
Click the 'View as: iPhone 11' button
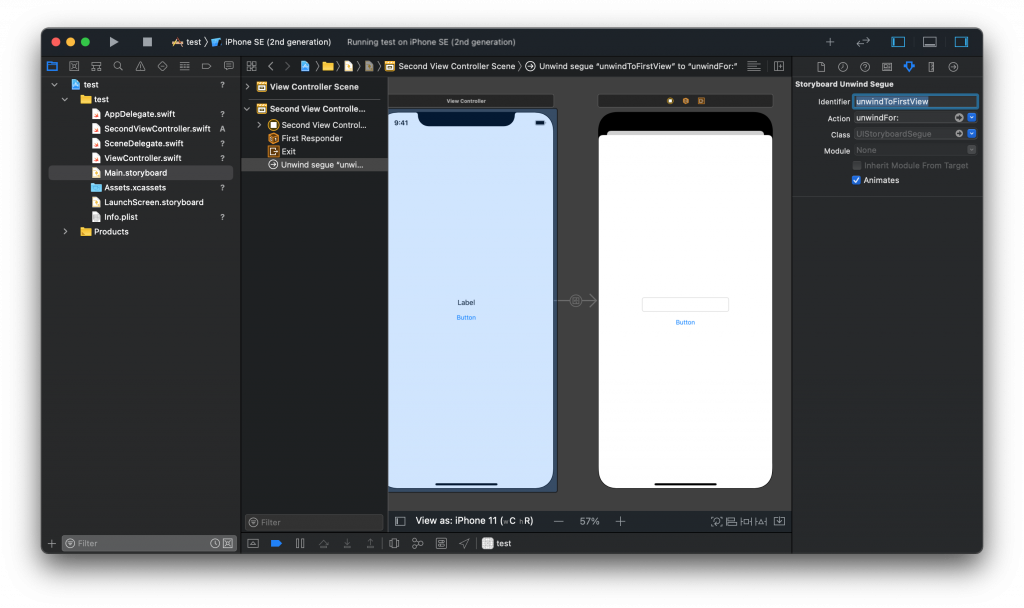pos(474,521)
